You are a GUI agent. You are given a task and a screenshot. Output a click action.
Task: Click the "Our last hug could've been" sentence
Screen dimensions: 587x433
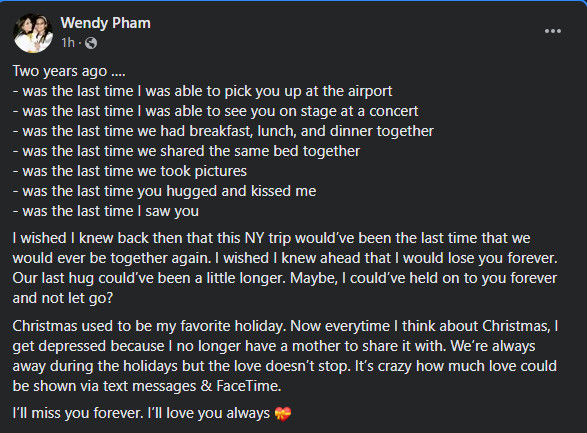point(149,278)
